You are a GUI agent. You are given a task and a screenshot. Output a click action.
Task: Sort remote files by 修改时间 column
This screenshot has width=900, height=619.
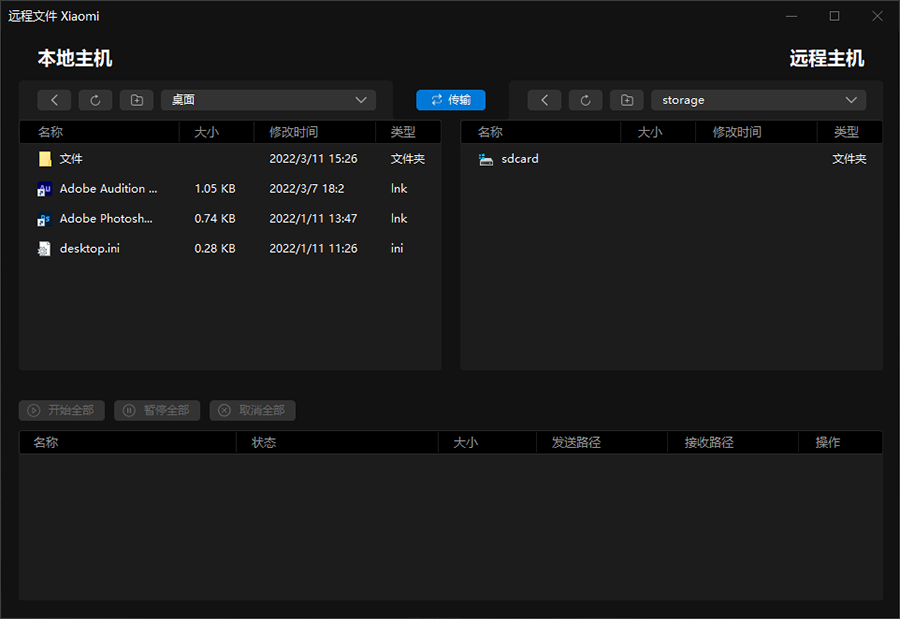tap(756, 132)
